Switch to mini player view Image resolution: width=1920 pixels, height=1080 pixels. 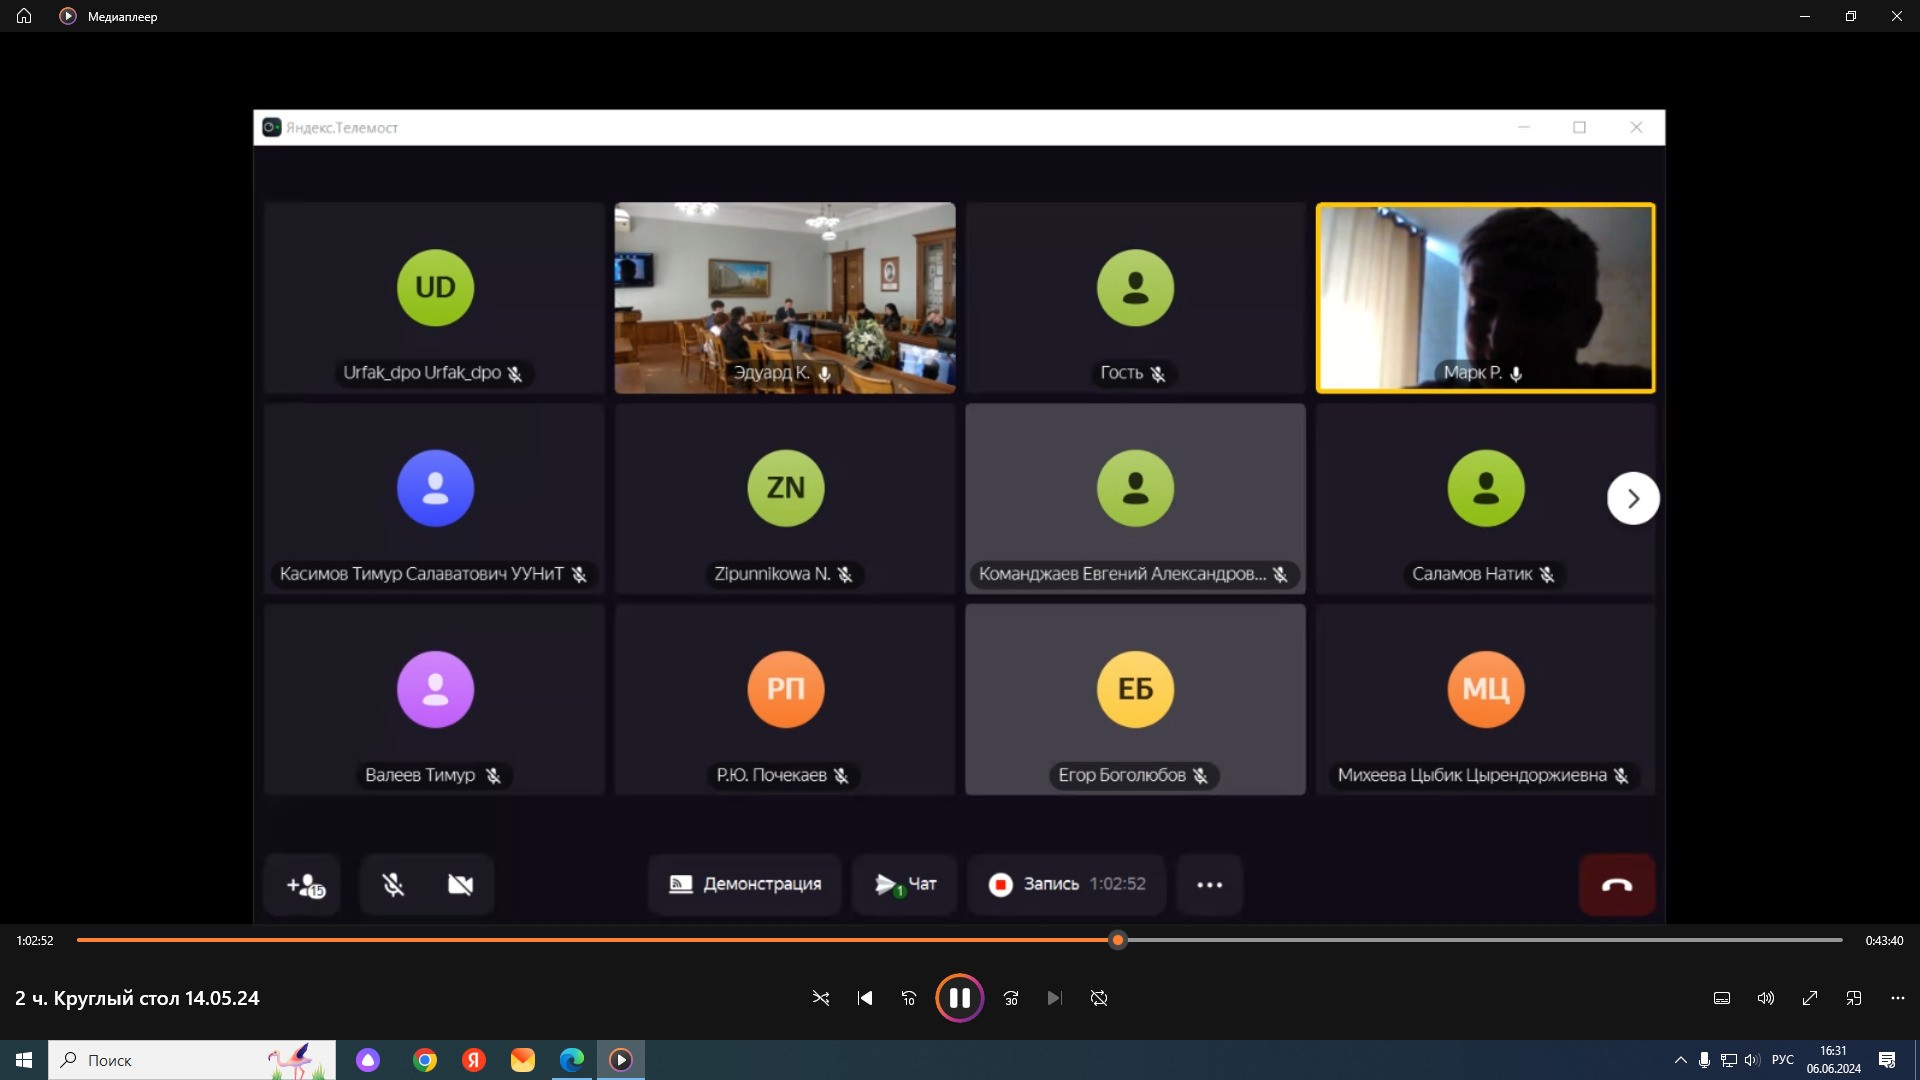(1854, 998)
